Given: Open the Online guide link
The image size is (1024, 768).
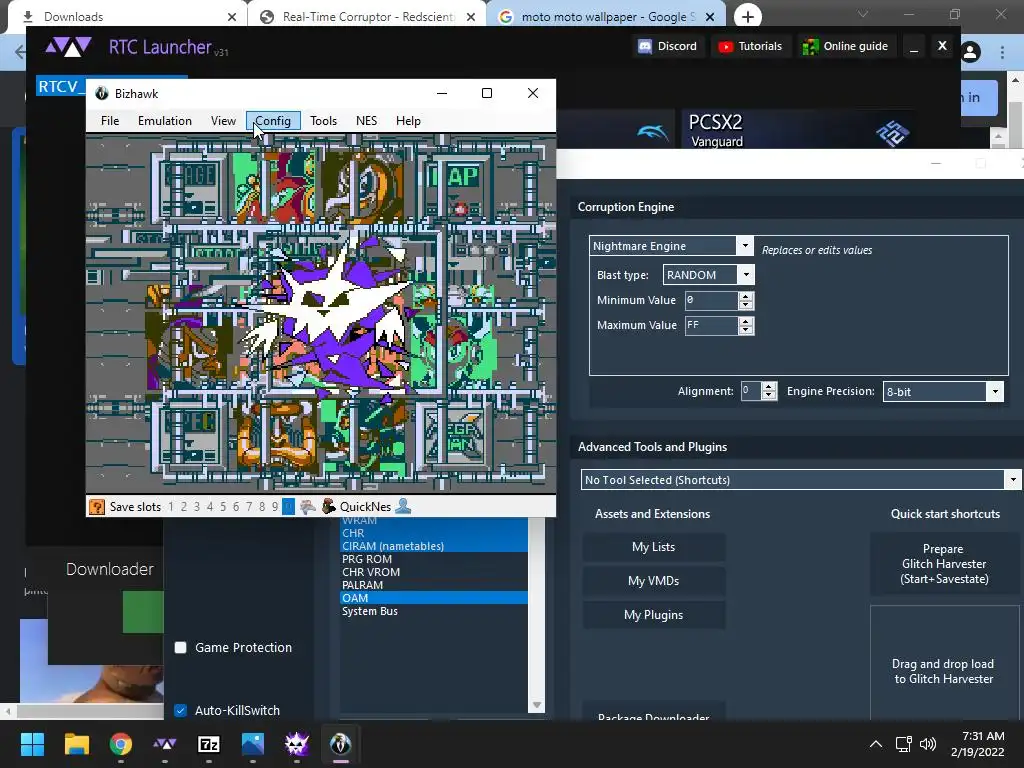Looking at the screenshot, I should click(845, 46).
